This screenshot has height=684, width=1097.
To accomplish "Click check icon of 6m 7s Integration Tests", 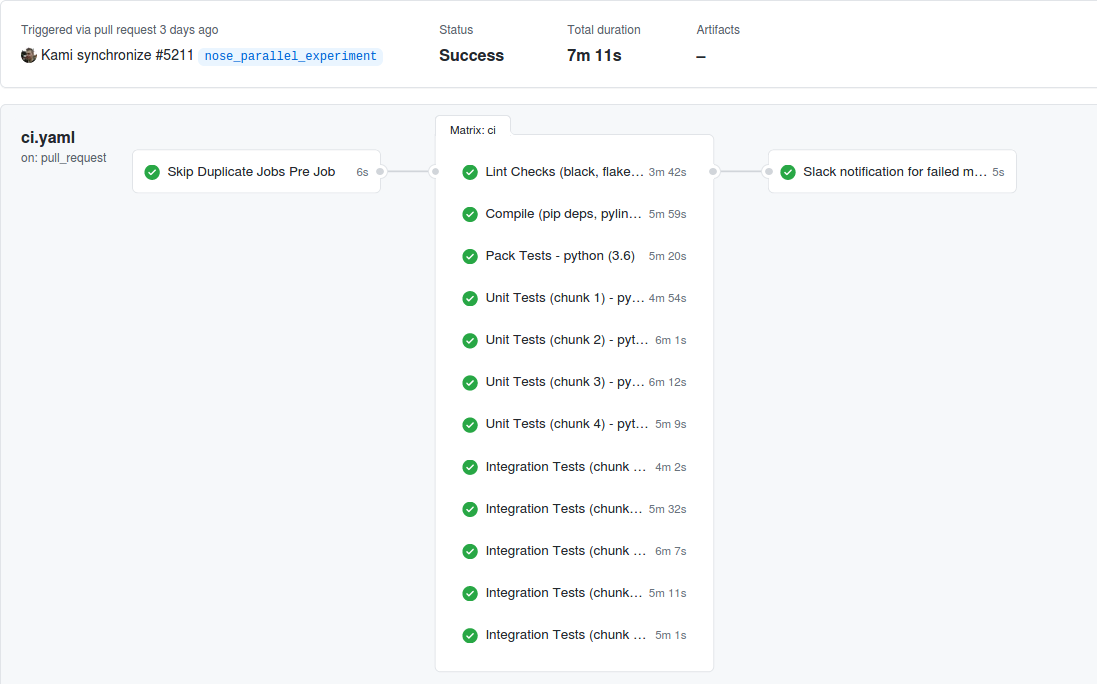I will pyautogui.click(x=470, y=551).
